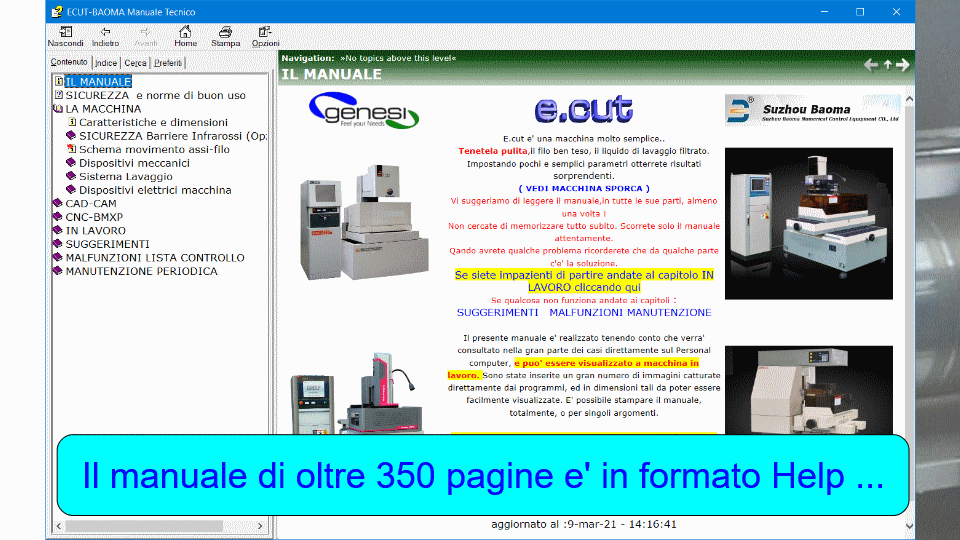Open Caratteristiche e dimensioni topic
This screenshot has height=540, width=960.
pos(153,122)
